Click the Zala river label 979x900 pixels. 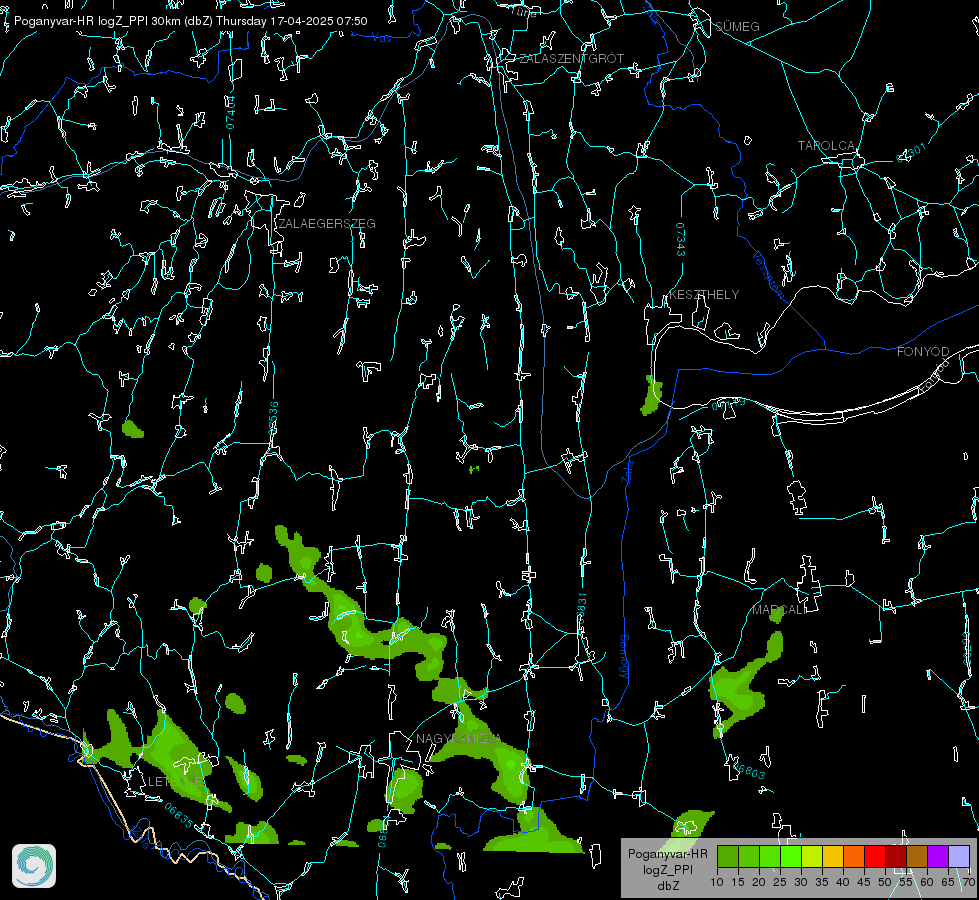click(627, 470)
